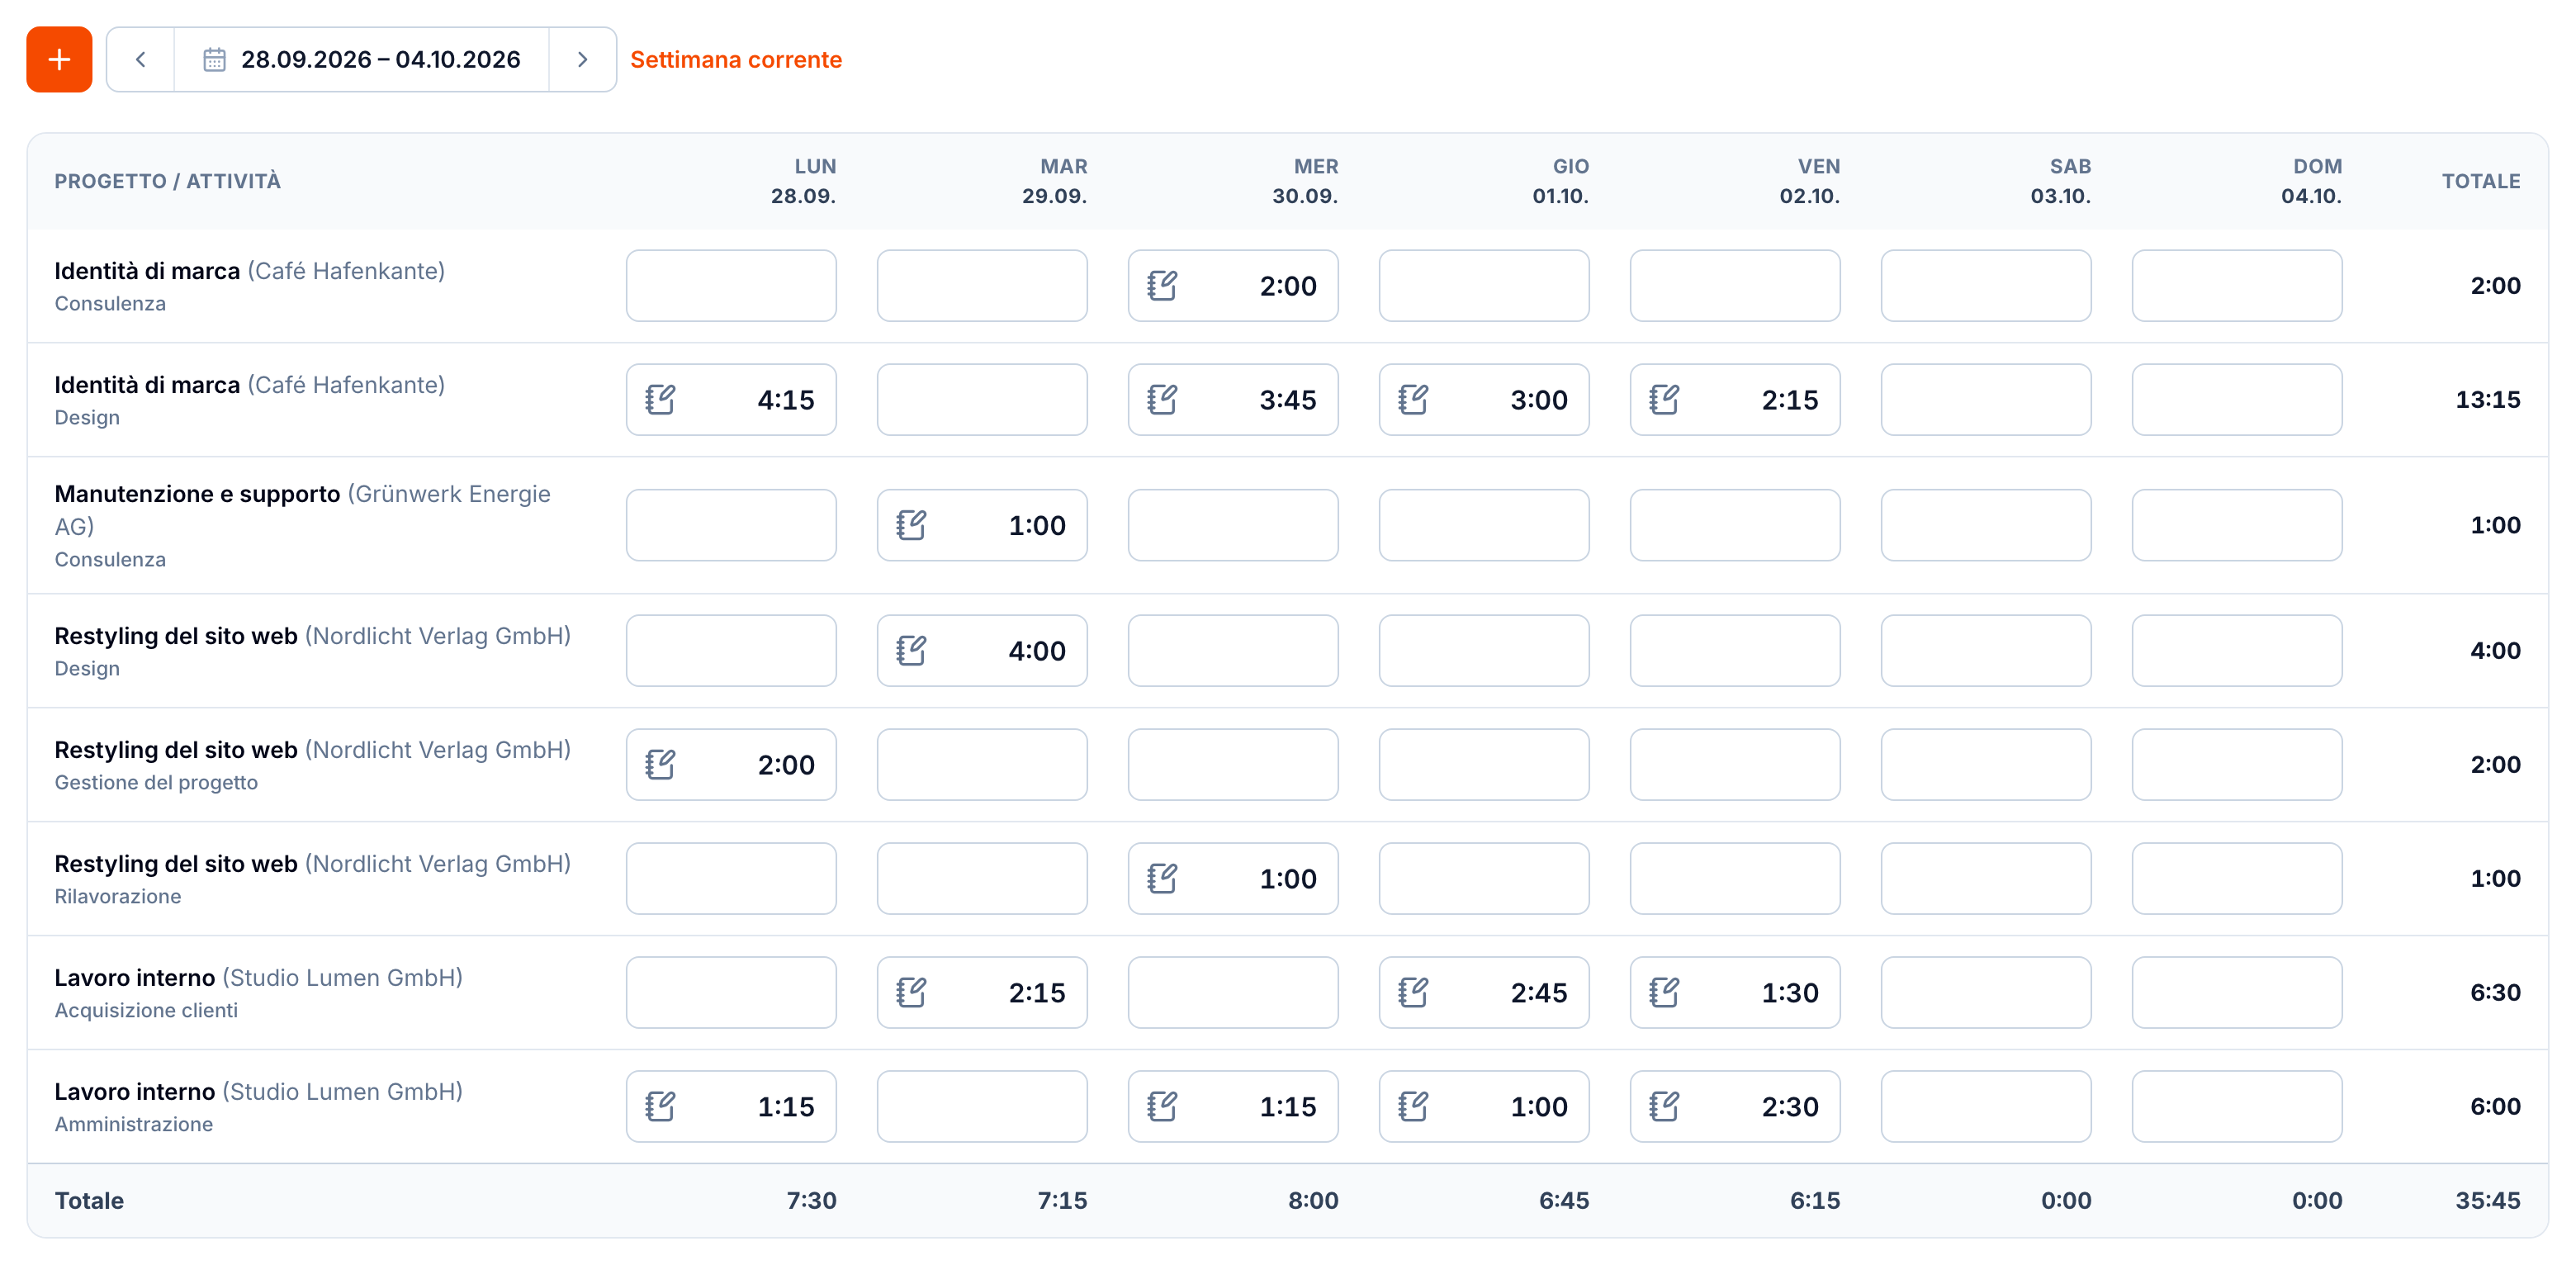Open note icon for Acquisizione clienti Thursday 2:45

click(1413, 993)
